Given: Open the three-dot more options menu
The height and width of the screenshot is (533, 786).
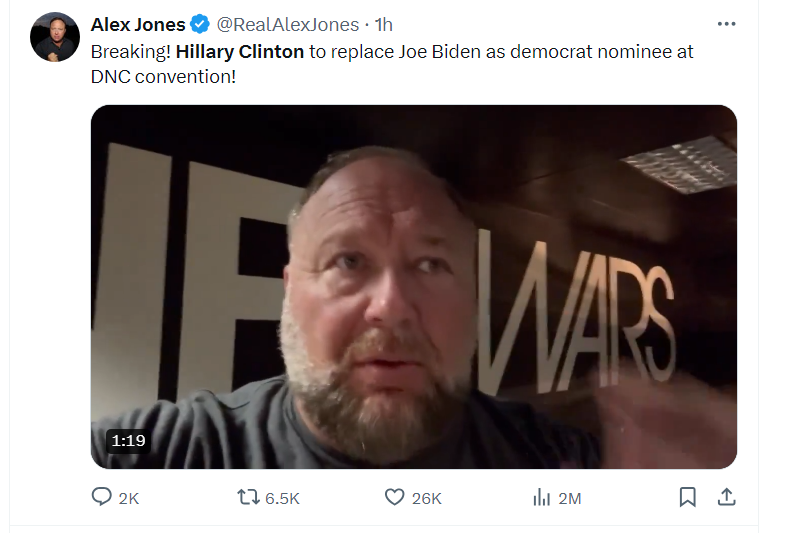Looking at the screenshot, I should [726, 24].
